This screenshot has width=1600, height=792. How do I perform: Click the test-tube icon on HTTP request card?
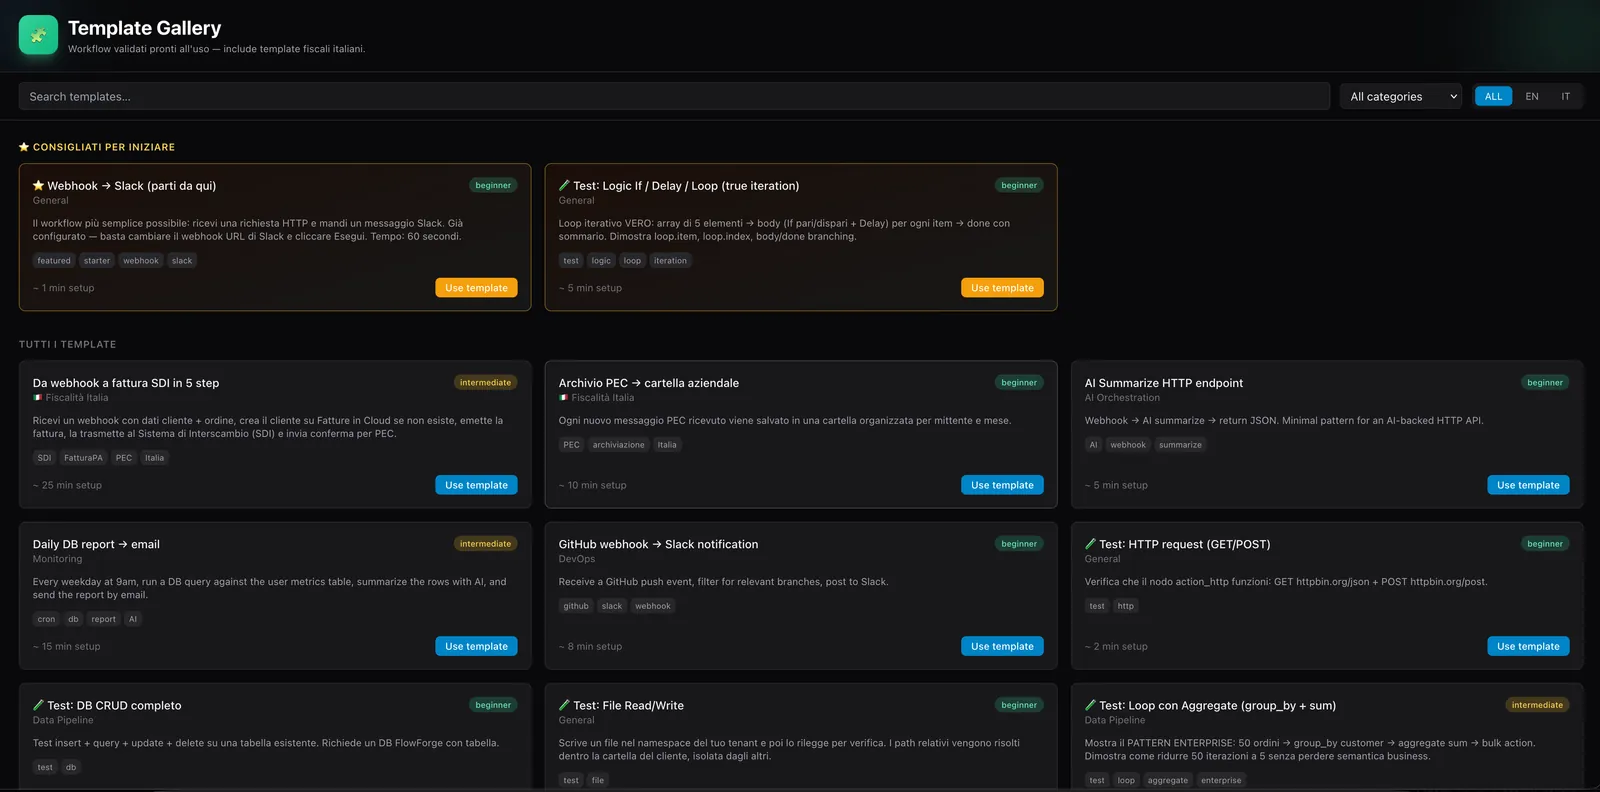1090,544
